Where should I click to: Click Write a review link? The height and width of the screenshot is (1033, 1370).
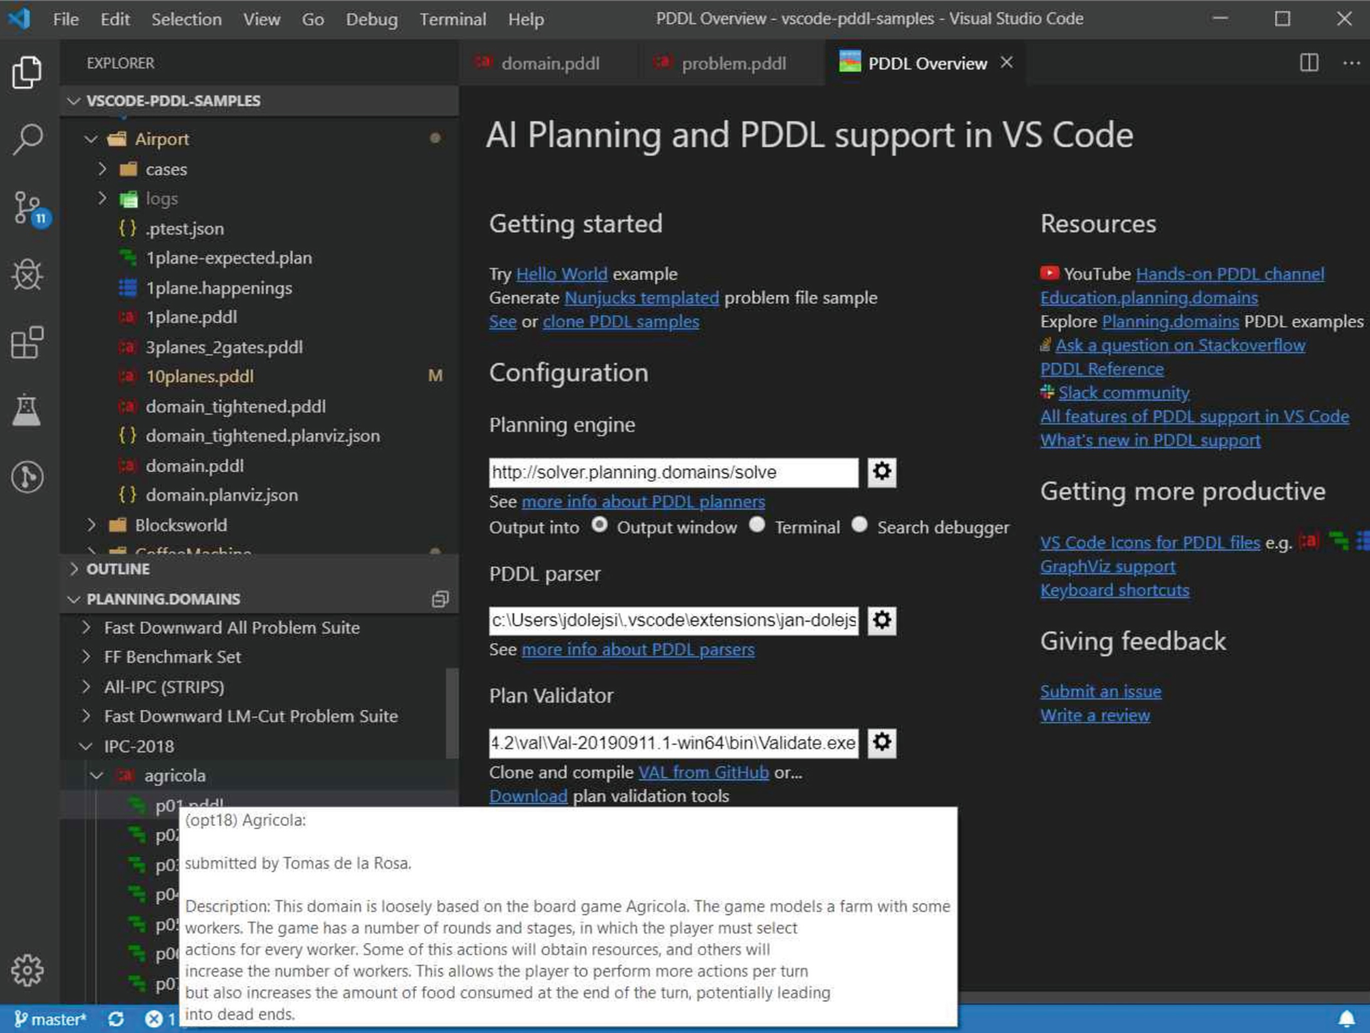[1095, 715]
